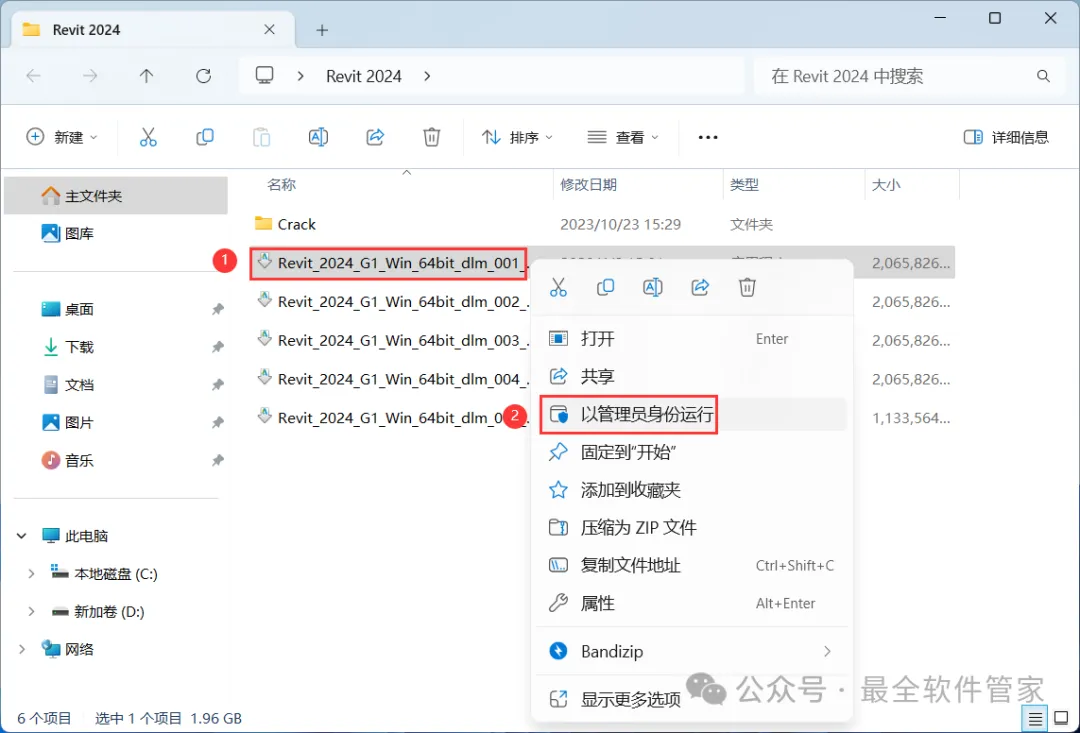1080x733 pixels.
Task: Click the Share icon in the toolbar
Action: [x=375, y=137]
